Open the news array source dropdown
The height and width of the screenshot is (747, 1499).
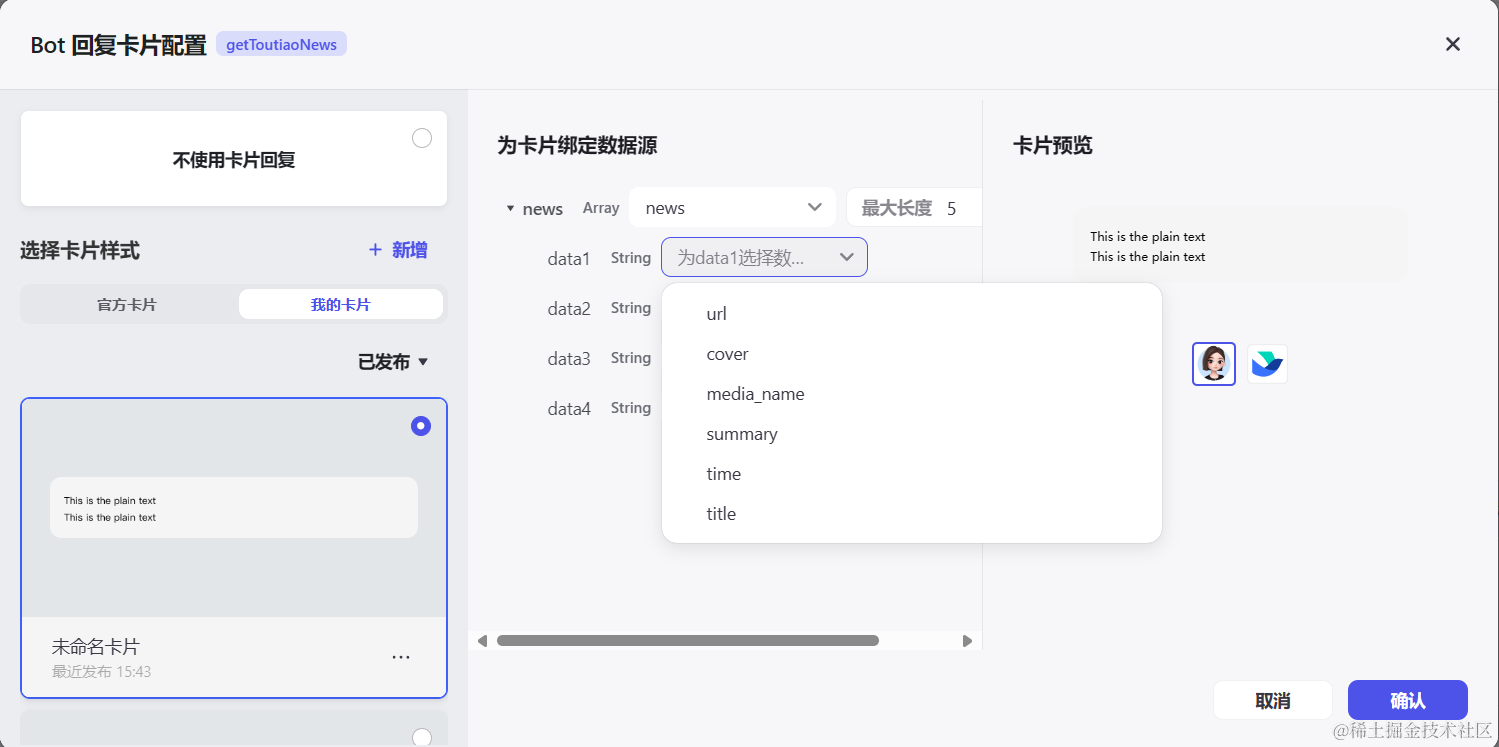pos(732,208)
